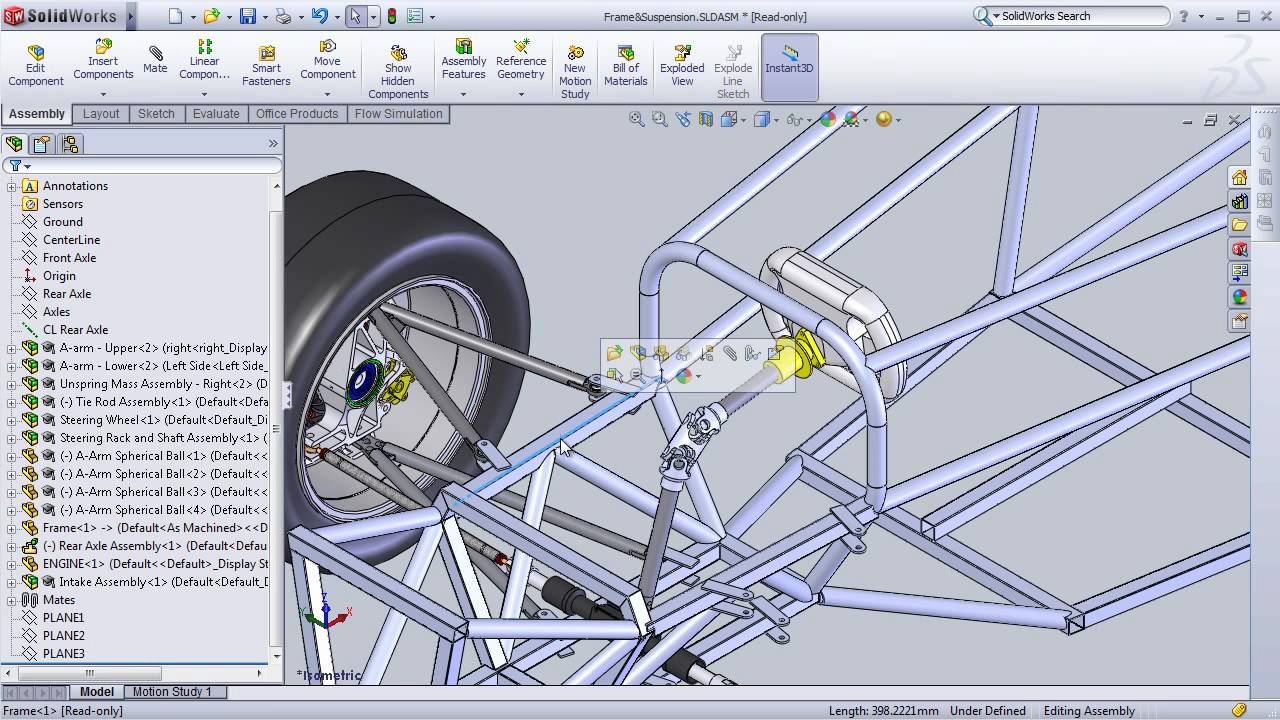Switch to the Evaluate tab
Screen dimensions: 1280x720
[x=216, y=114]
